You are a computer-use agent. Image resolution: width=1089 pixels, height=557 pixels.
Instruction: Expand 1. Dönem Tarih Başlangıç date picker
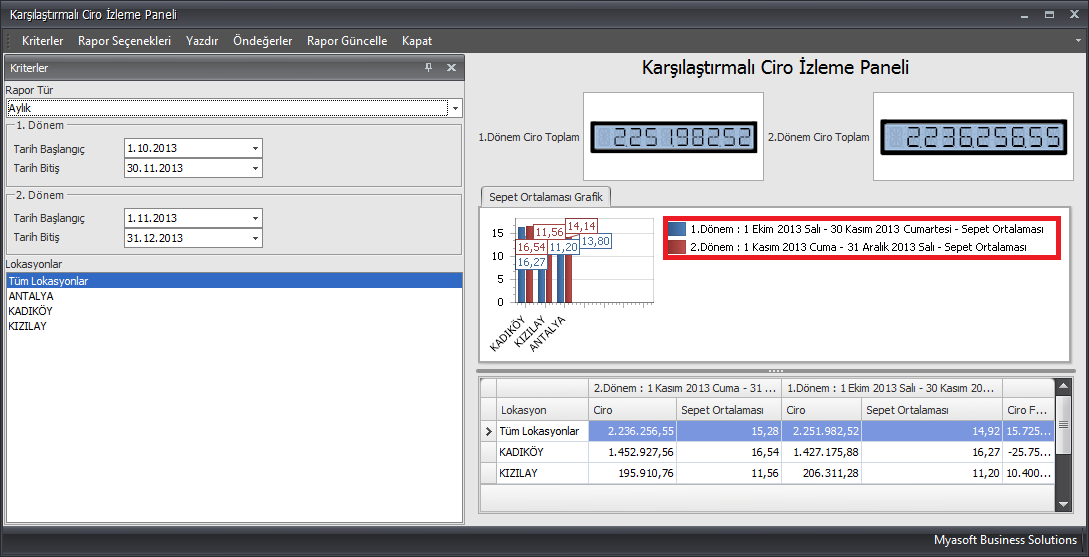click(255, 149)
